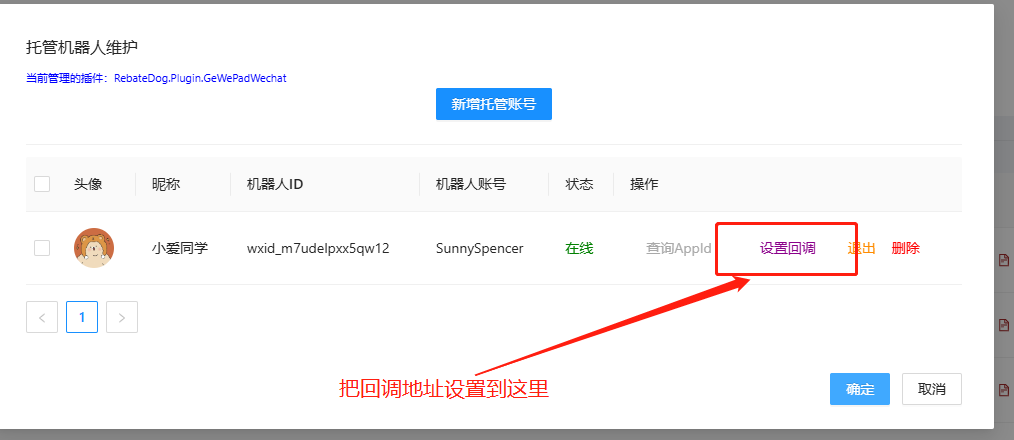Go to next page using right arrow
Screen dimensions: 1014x440
[x=122, y=317]
